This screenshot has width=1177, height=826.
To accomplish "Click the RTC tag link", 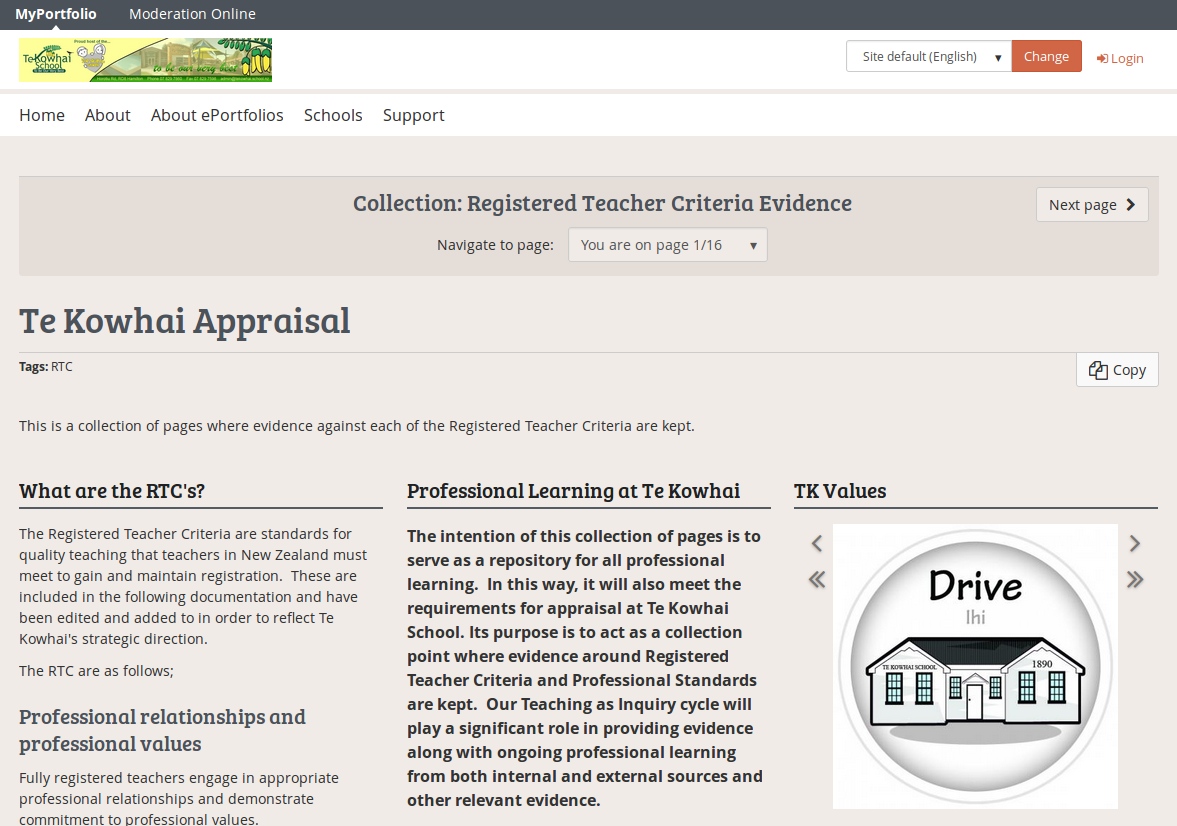I will tap(62, 366).
